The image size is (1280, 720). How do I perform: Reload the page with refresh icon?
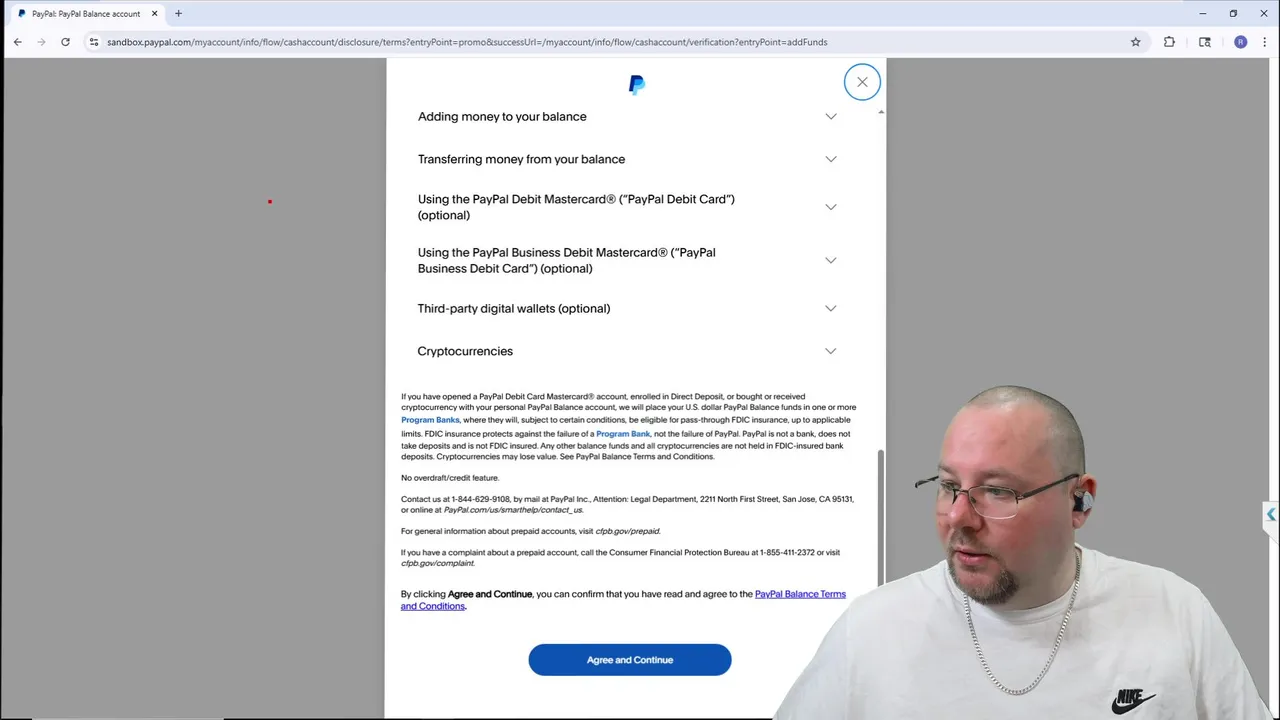(x=65, y=42)
